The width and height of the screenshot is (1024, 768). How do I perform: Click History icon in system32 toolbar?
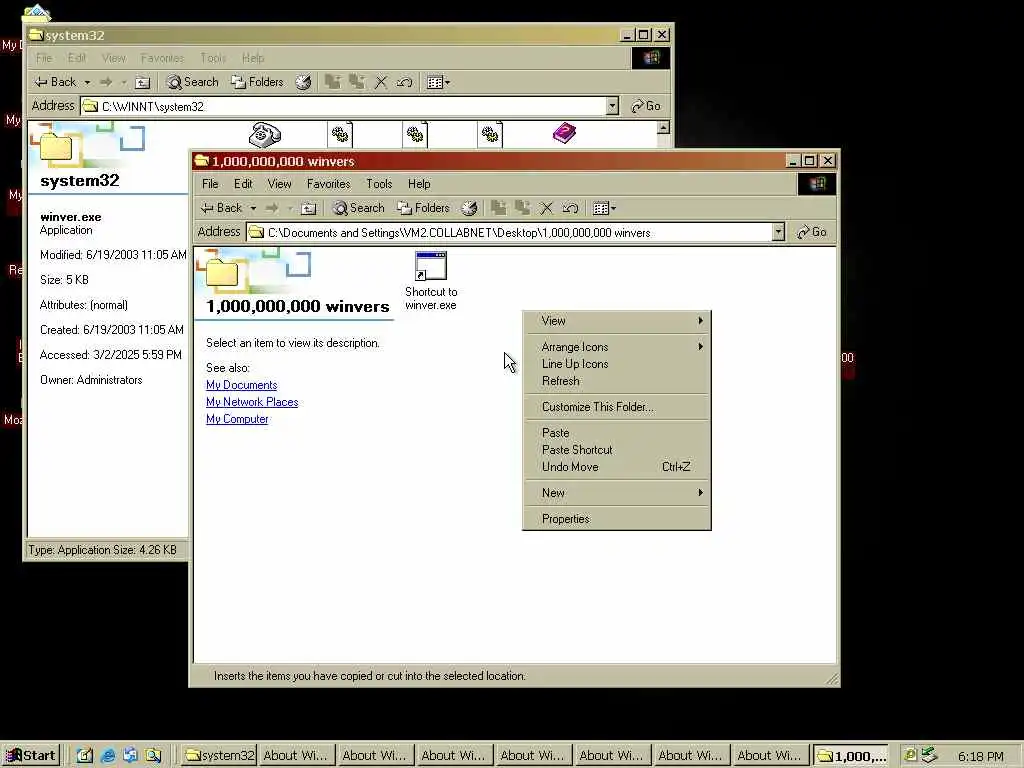(303, 82)
